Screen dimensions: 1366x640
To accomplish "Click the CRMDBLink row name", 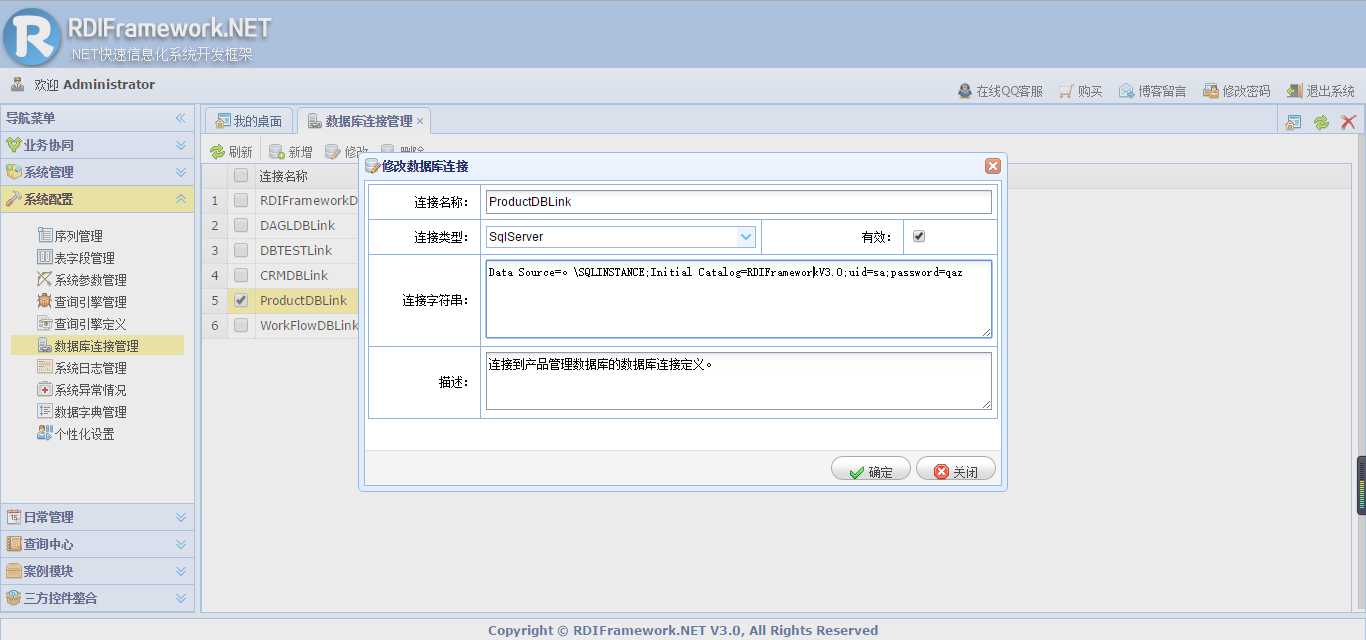I will click(x=294, y=275).
